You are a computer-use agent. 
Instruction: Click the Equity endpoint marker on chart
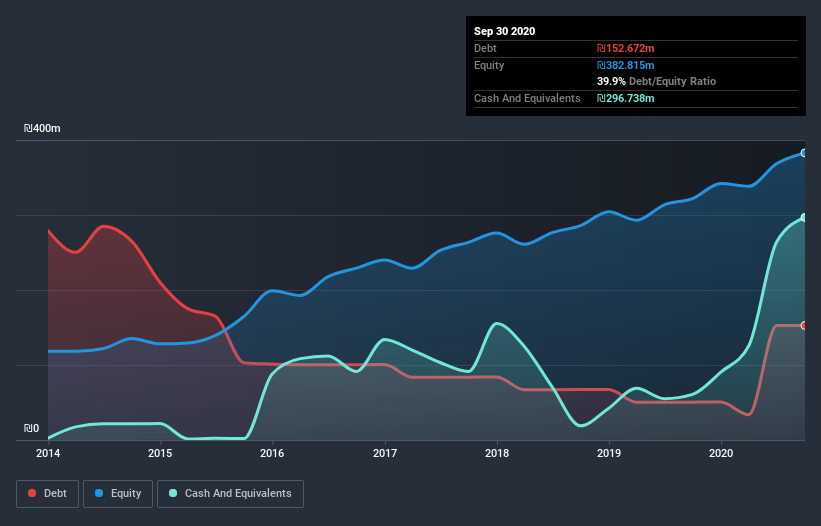point(804,153)
